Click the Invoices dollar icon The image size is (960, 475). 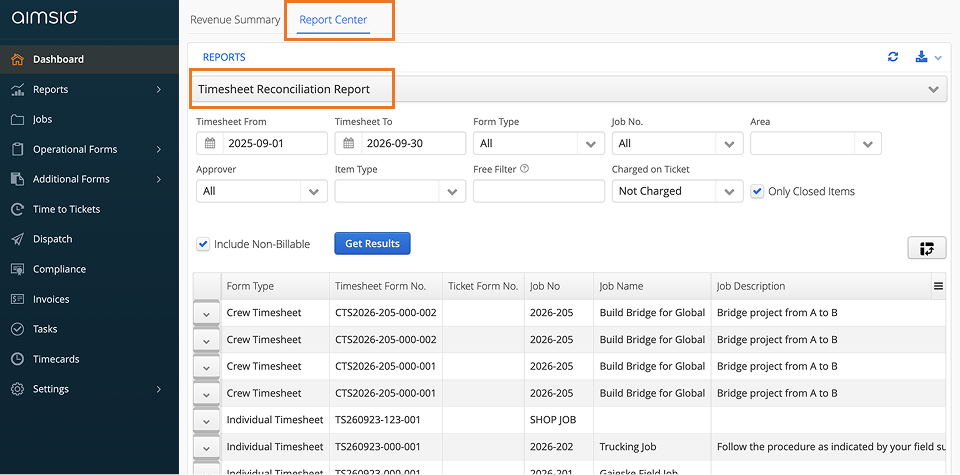point(17,299)
